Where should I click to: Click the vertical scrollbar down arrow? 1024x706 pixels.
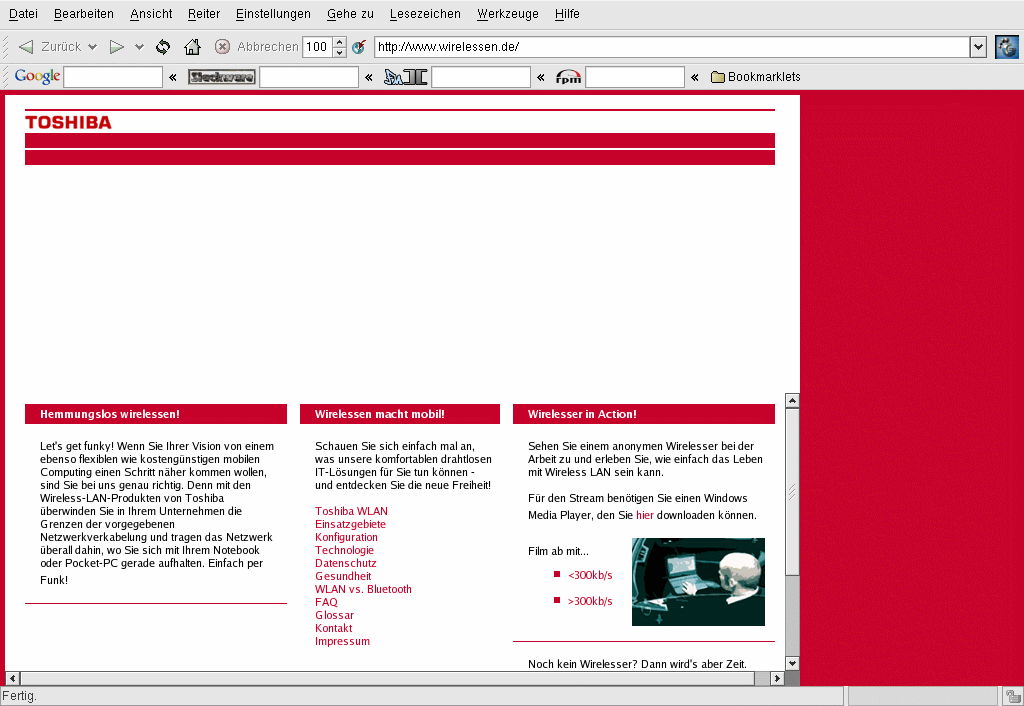click(792, 664)
